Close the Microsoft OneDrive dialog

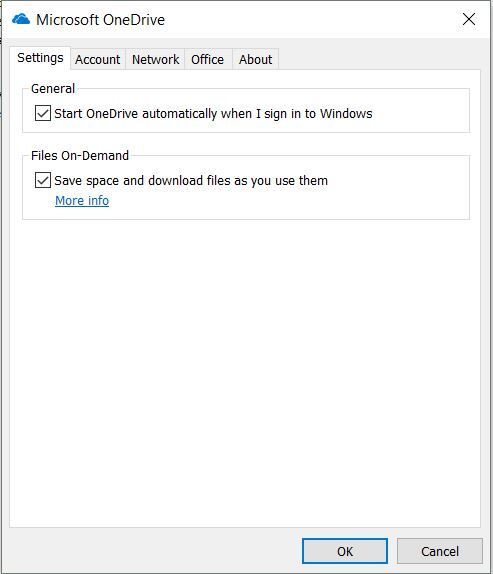(468, 19)
